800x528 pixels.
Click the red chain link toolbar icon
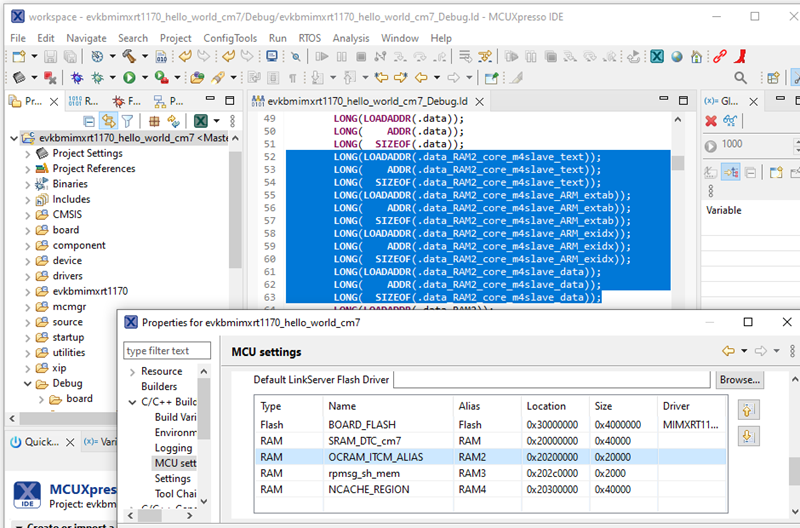pos(720,56)
